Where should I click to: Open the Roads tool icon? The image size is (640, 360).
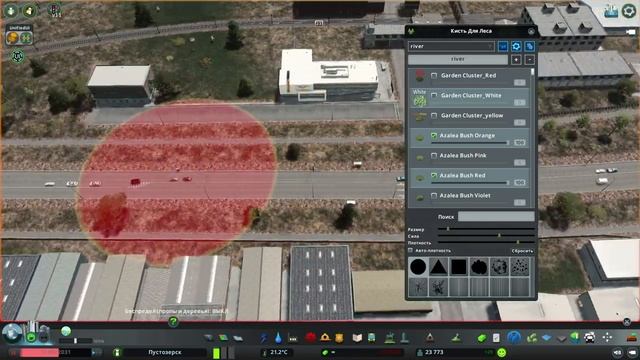(209, 338)
